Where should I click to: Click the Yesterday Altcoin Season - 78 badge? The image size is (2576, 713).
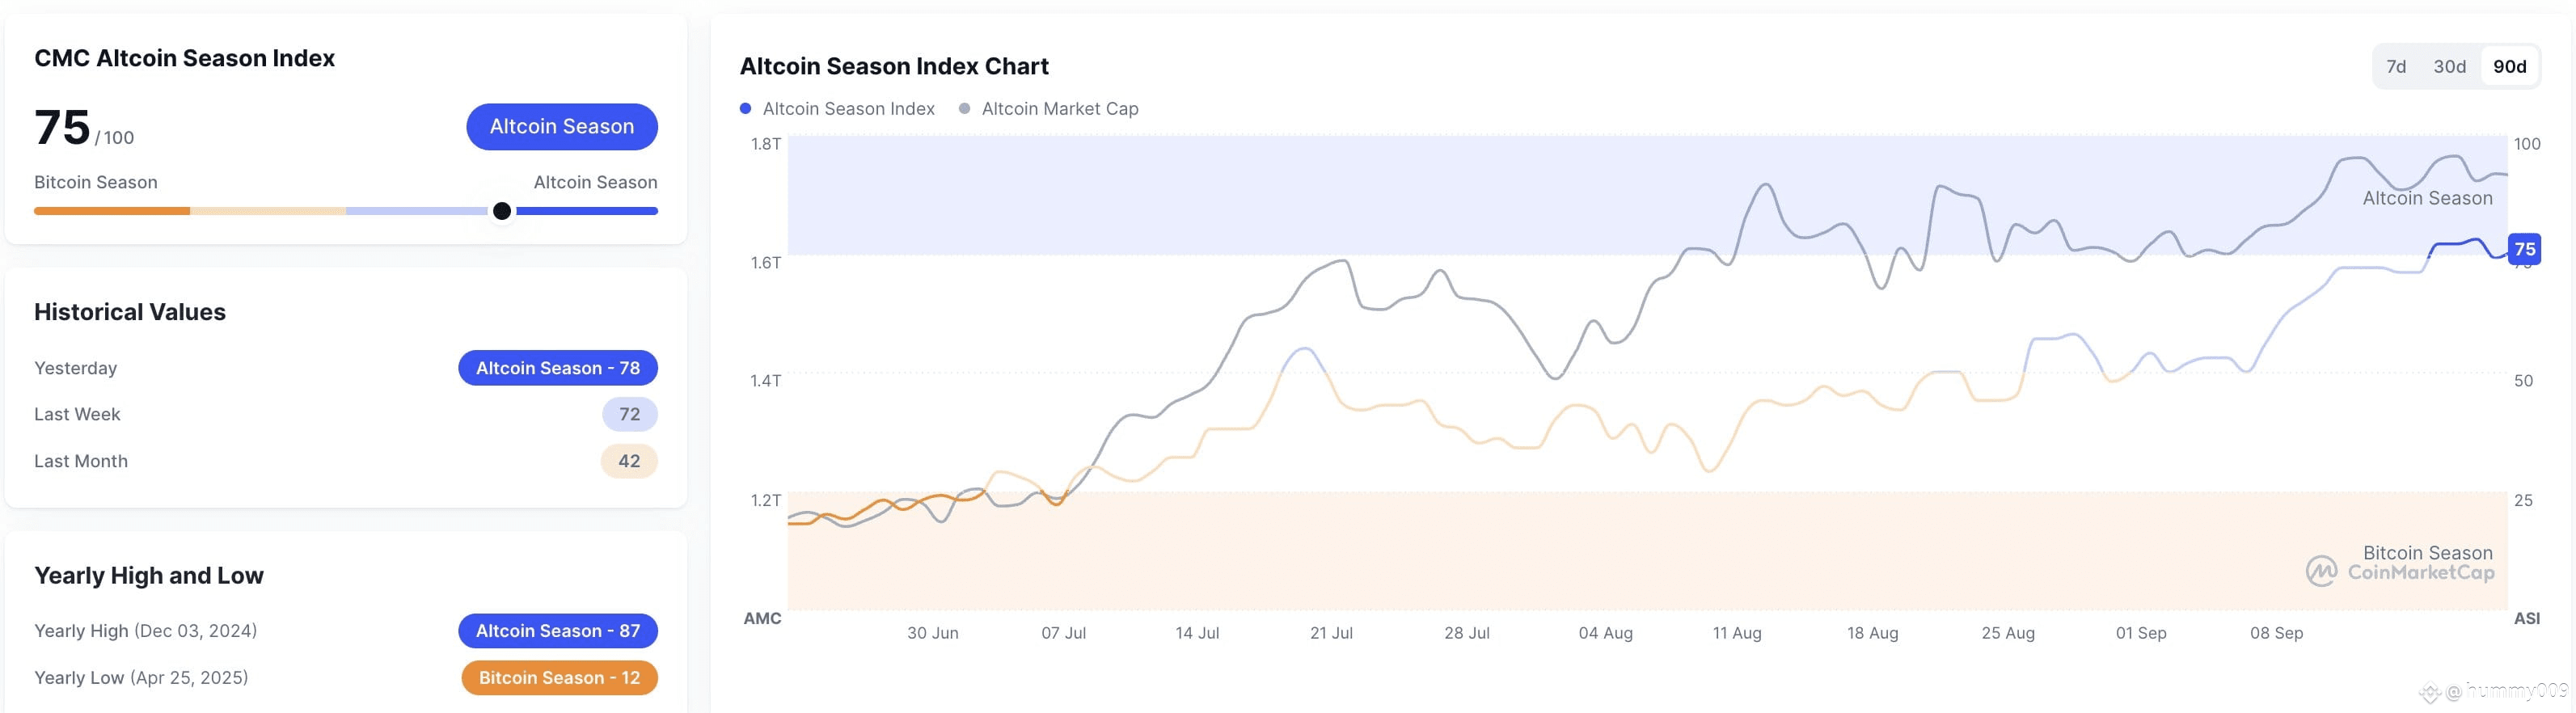pos(558,368)
